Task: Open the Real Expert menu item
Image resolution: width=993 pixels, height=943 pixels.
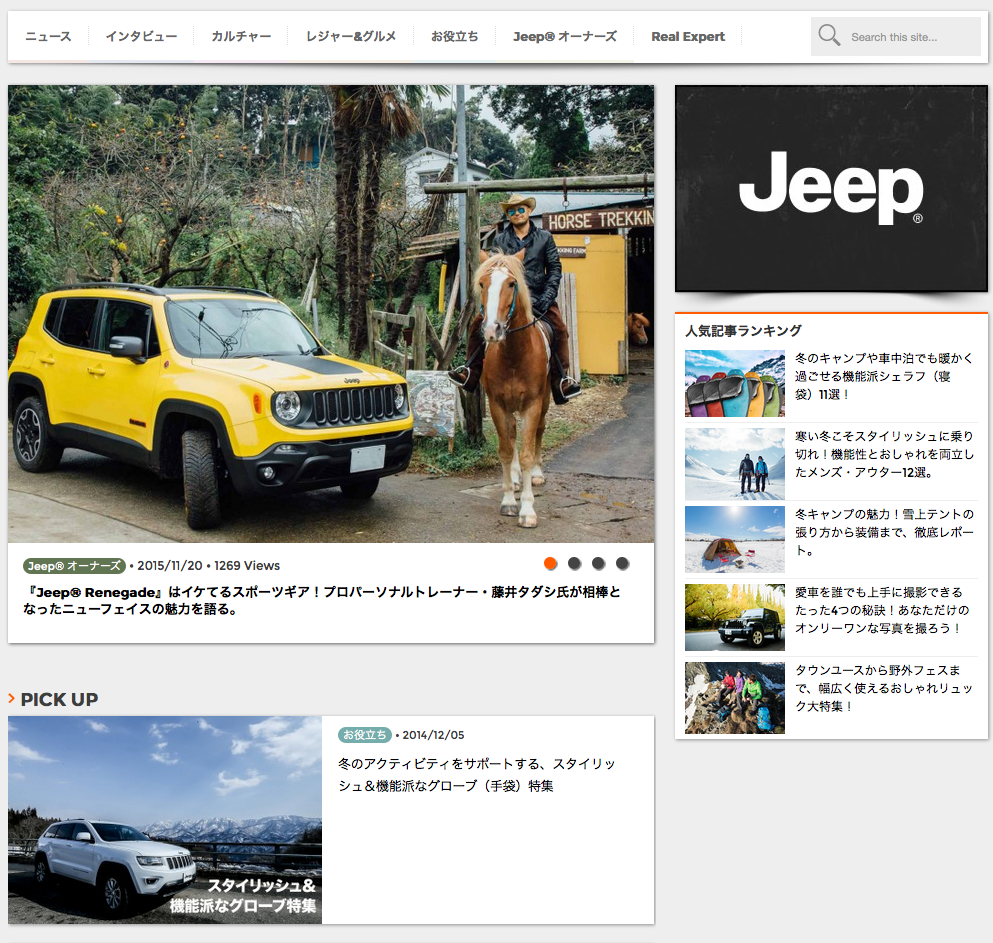Action: tap(688, 37)
